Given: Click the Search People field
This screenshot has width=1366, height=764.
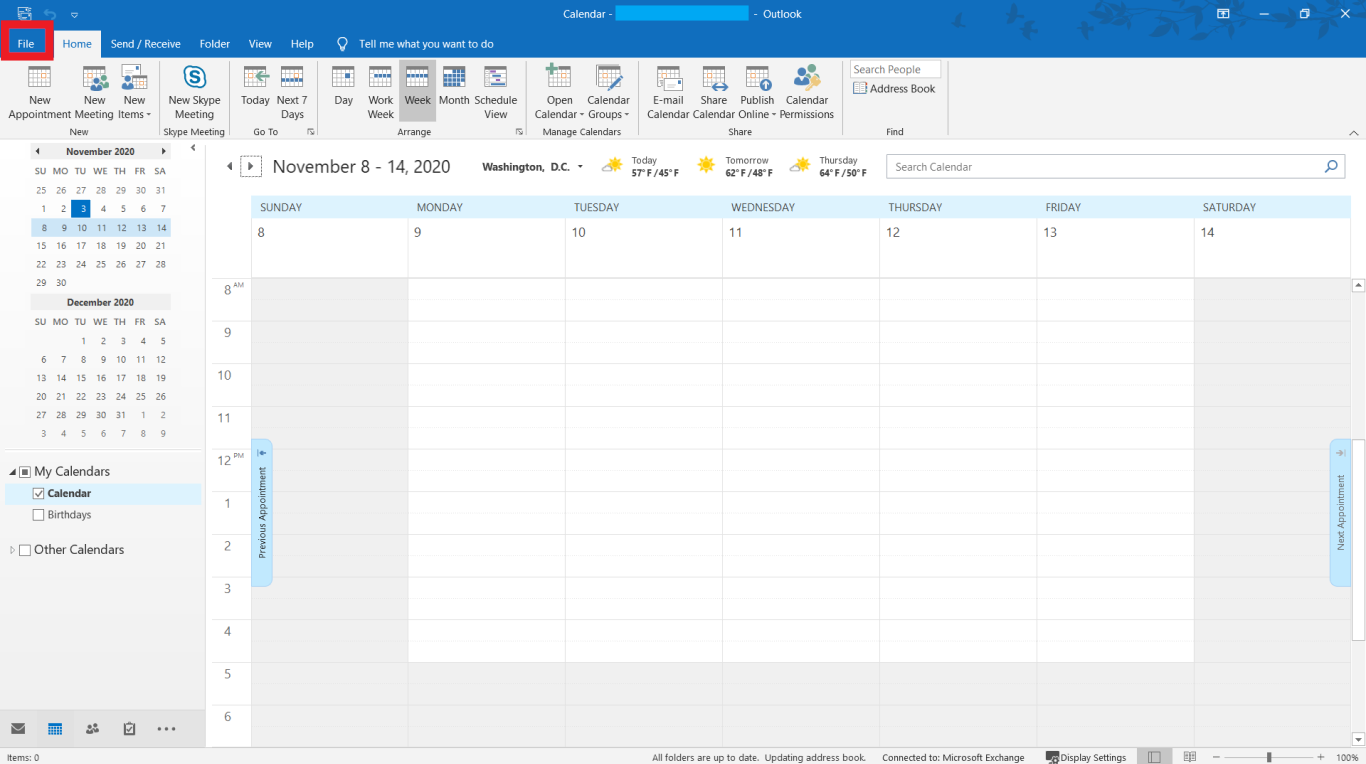Looking at the screenshot, I should click(x=895, y=69).
